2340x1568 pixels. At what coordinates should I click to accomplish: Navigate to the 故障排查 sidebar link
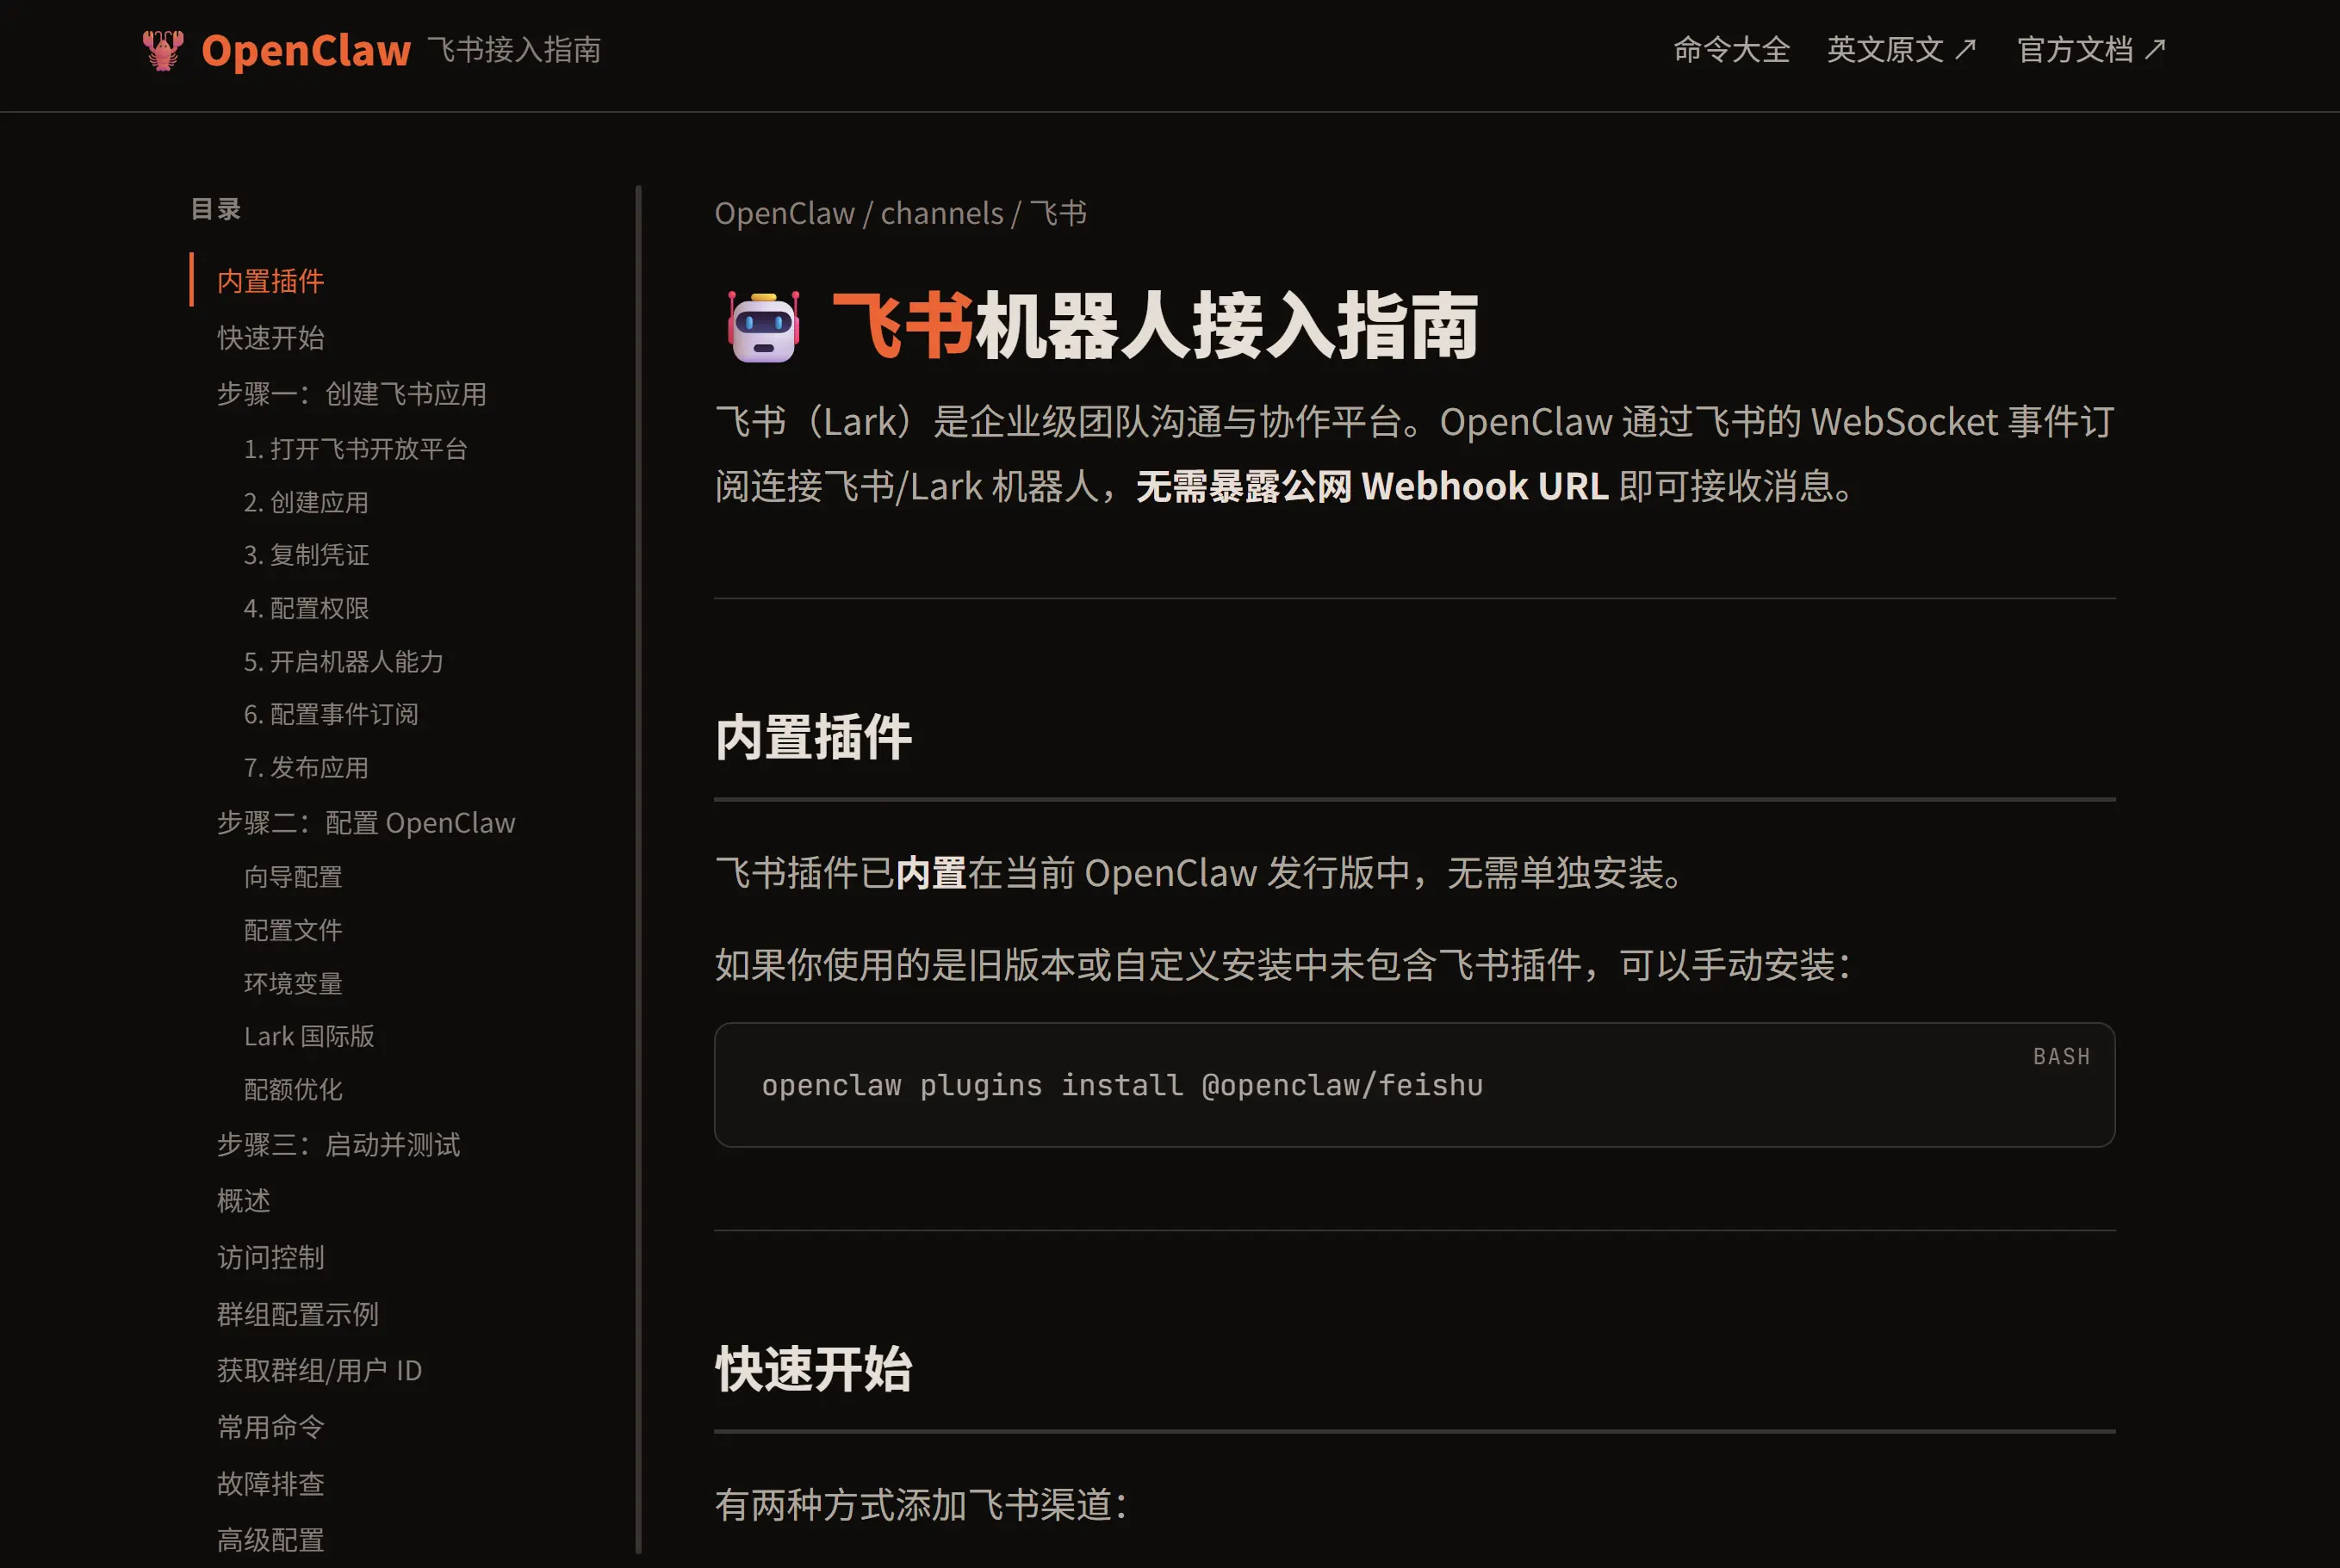point(270,1483)
